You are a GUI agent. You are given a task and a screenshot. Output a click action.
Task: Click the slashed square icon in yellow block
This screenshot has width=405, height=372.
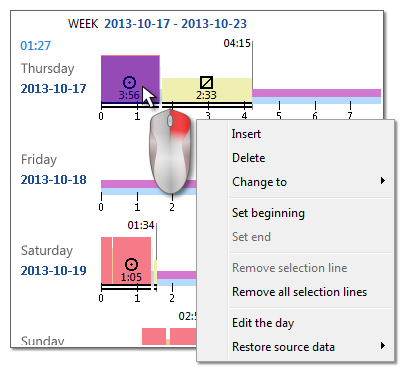point(206,82)
